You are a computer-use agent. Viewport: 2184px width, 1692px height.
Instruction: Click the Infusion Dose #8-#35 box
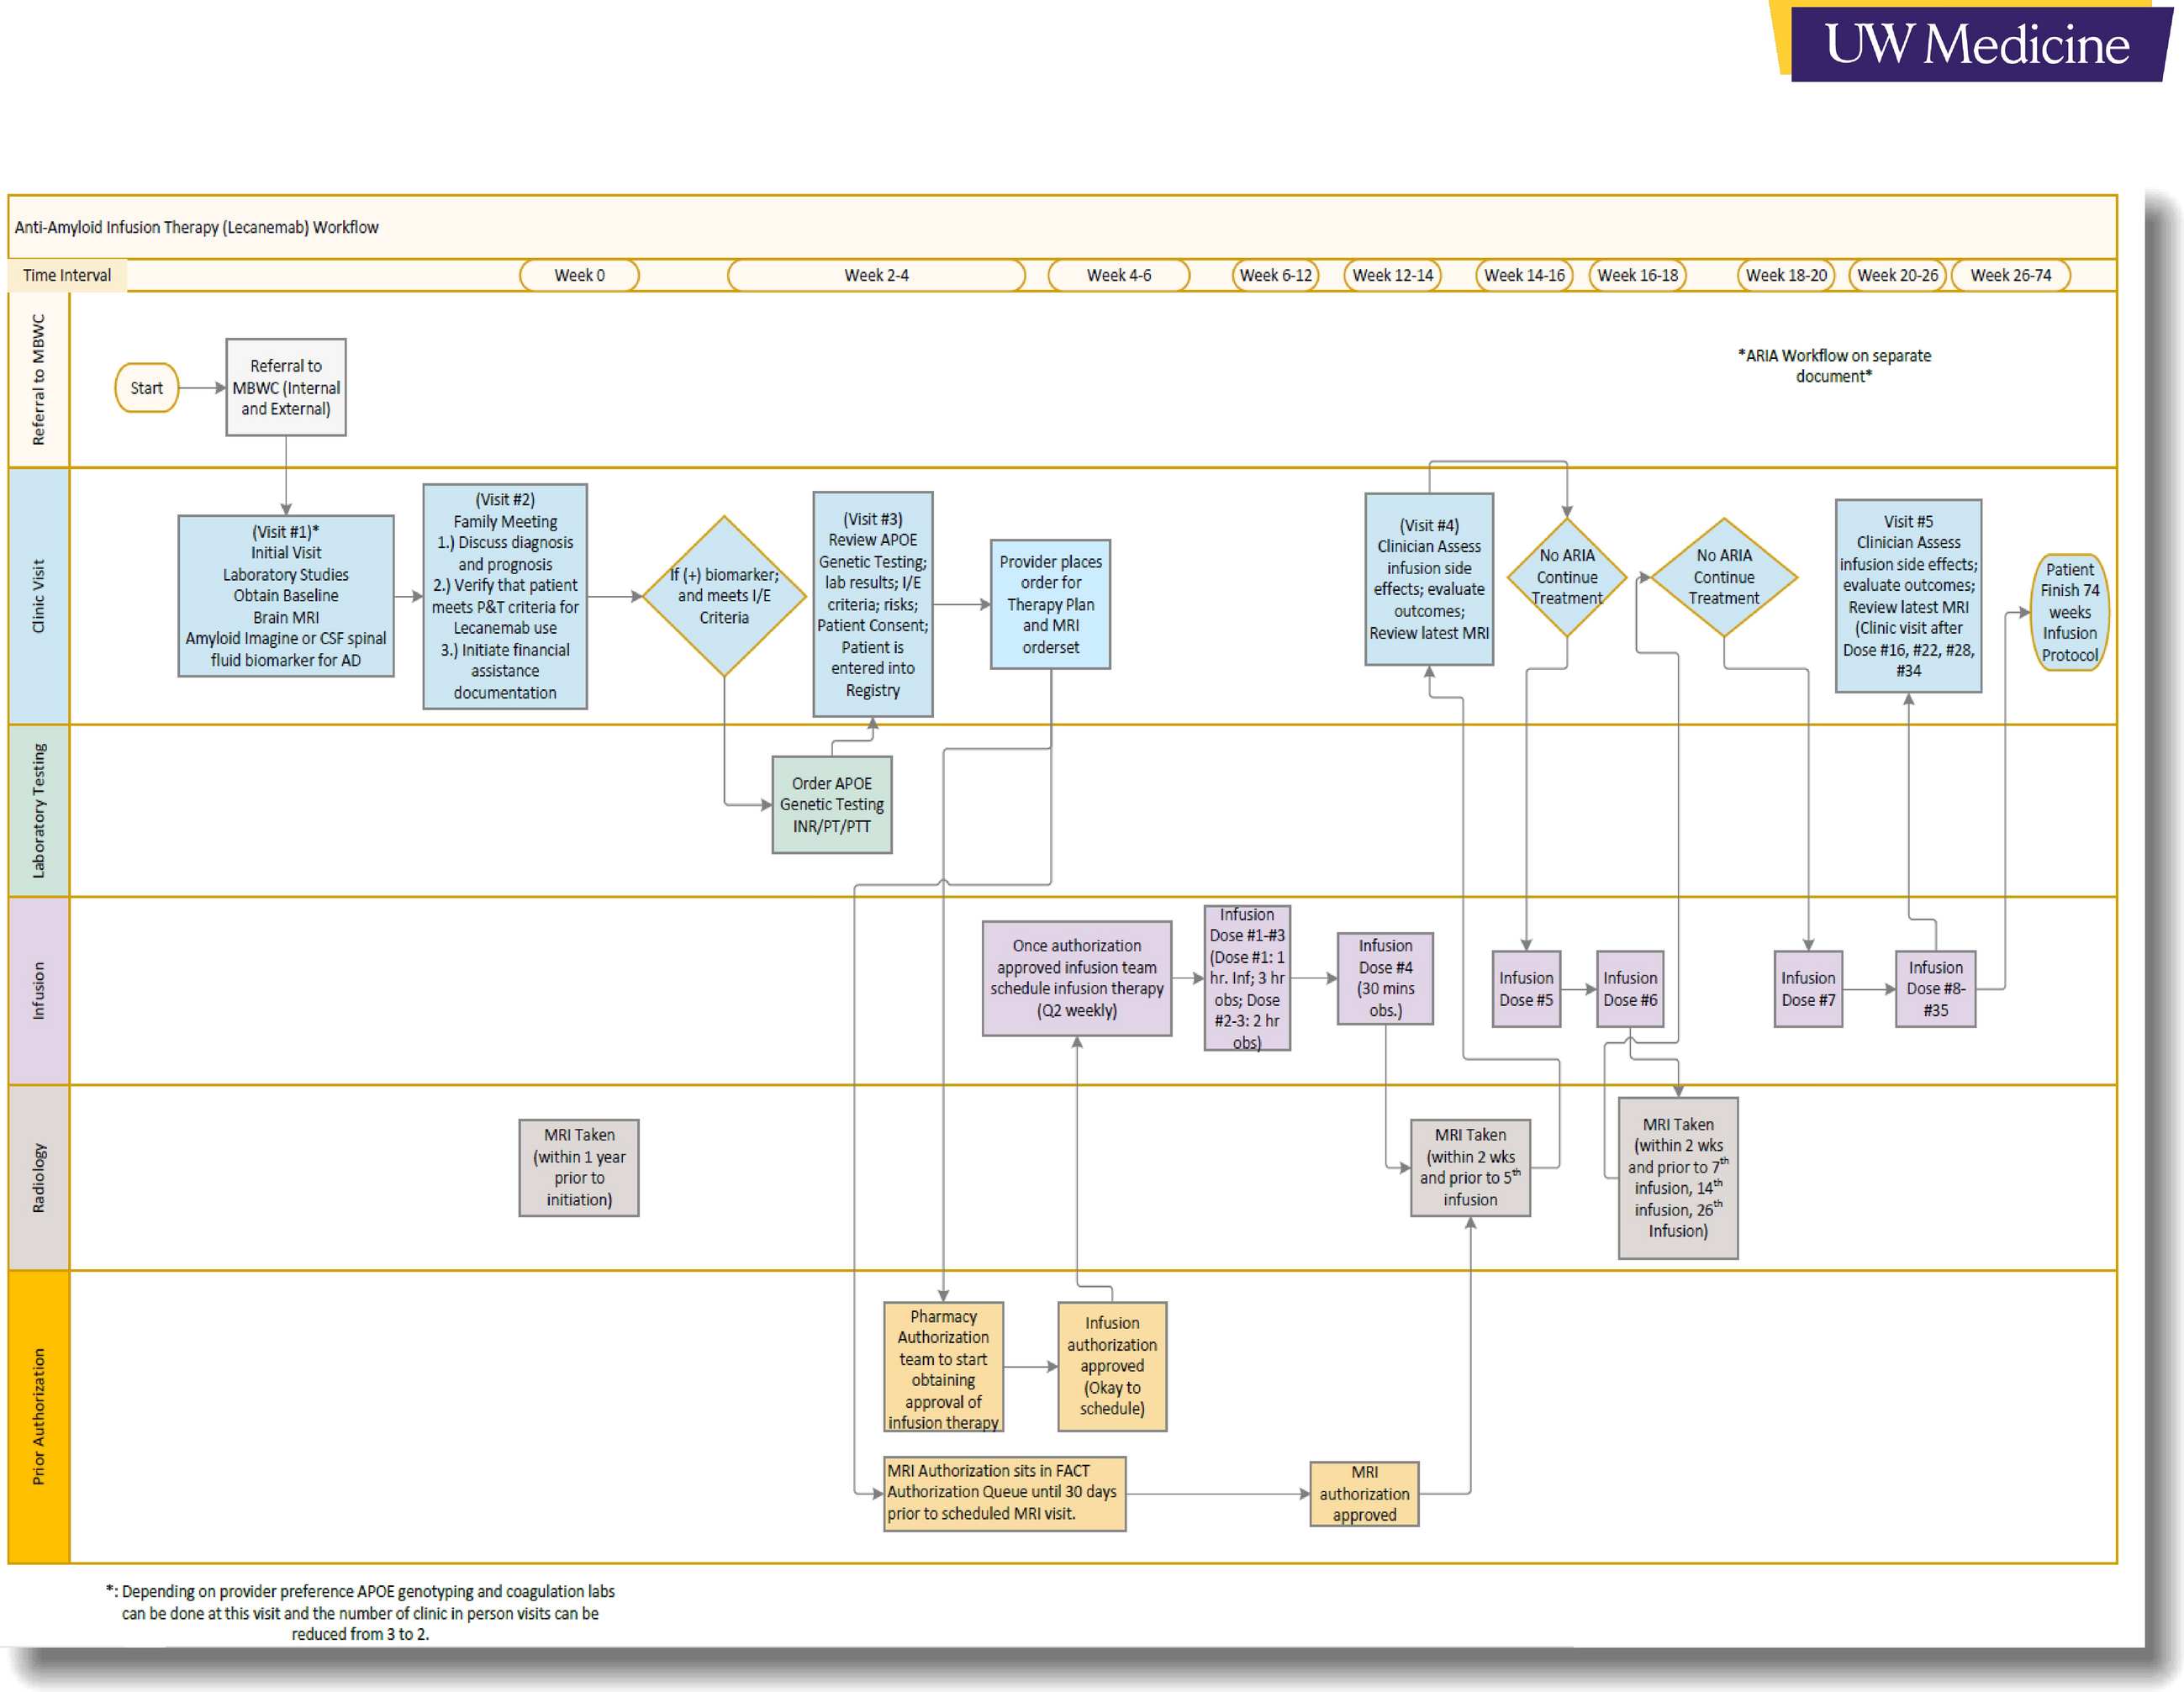coord(1935,989)
